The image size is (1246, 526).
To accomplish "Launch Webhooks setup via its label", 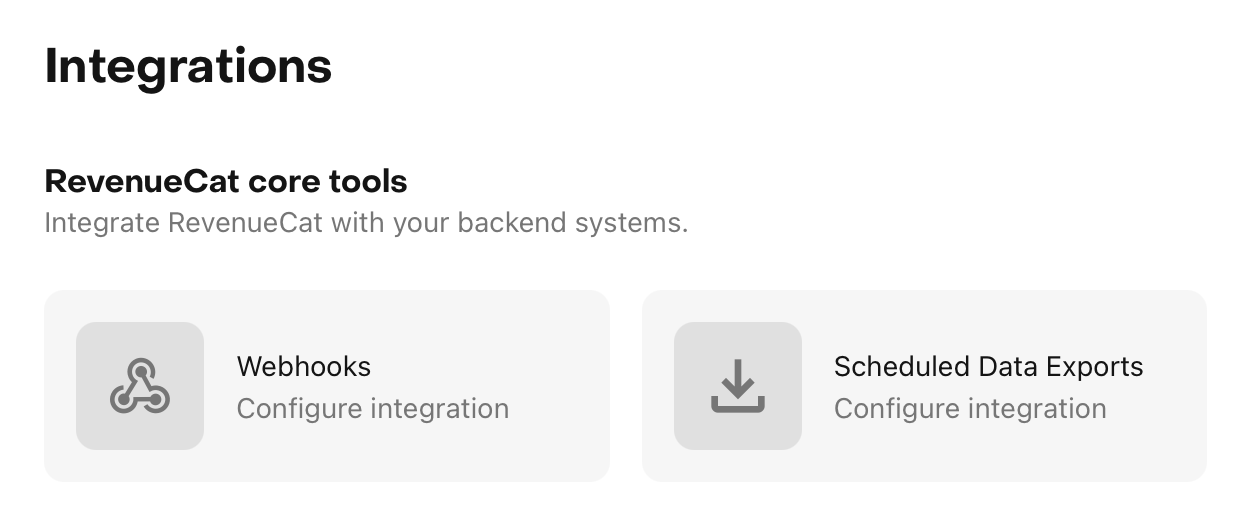I will click(304, 366).
